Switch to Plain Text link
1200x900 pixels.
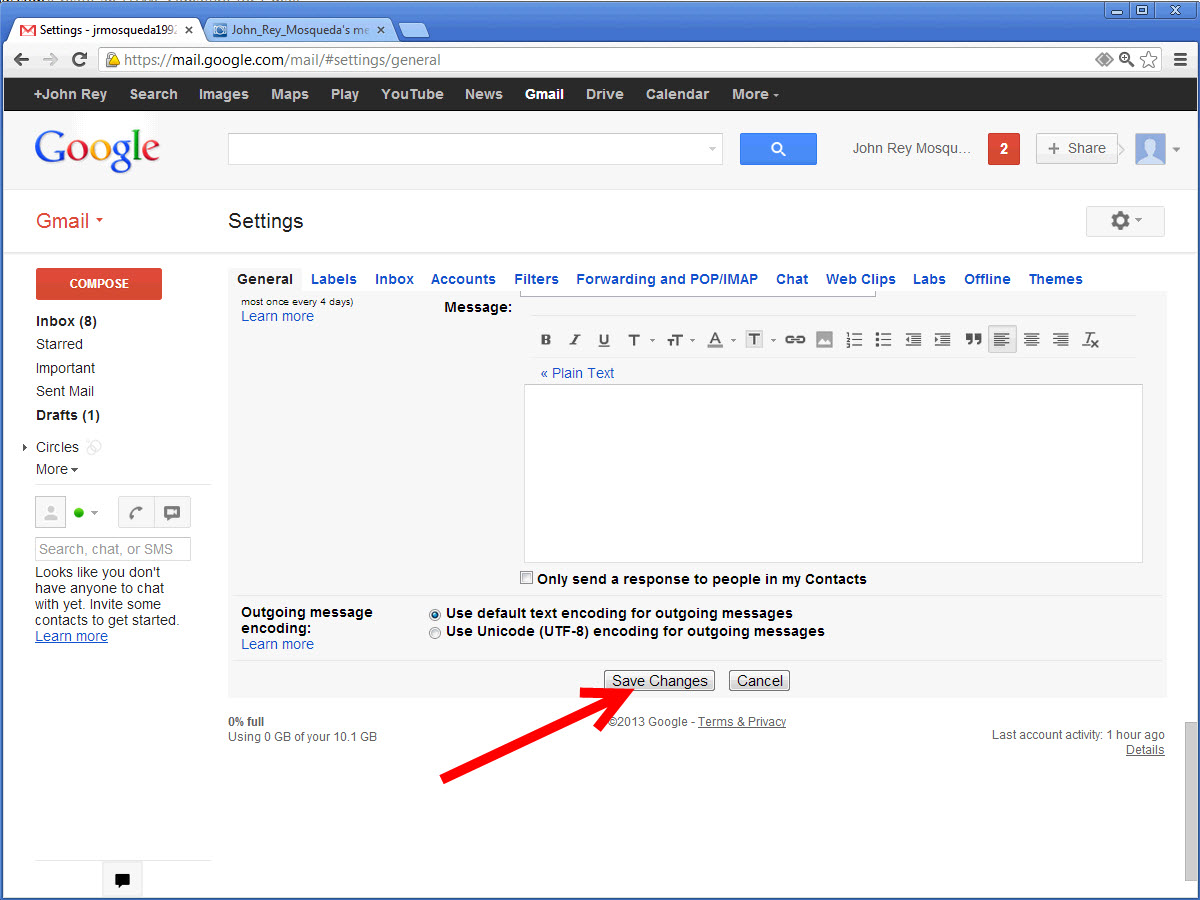tap(577, 373)
